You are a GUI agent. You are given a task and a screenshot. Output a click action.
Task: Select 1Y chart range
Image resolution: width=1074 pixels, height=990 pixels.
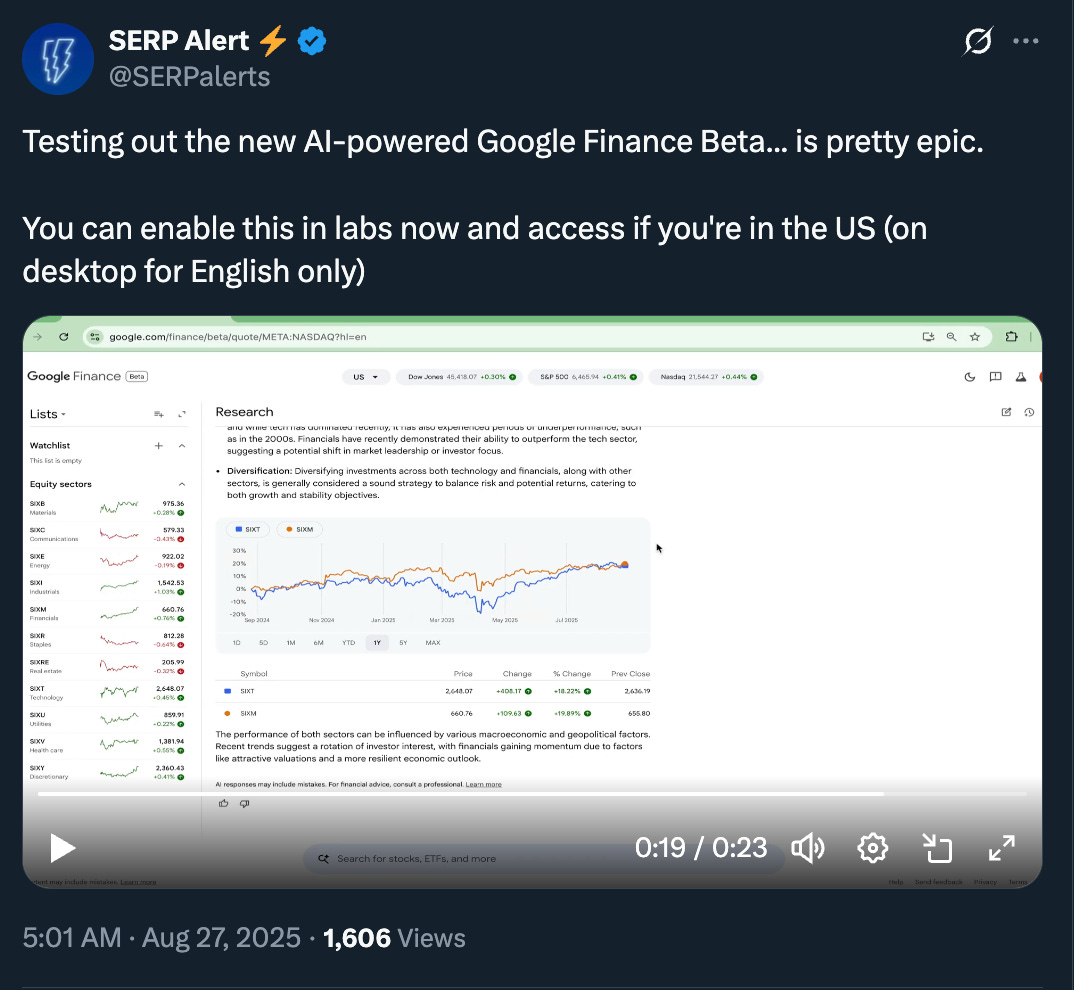(x=377, y=643)
